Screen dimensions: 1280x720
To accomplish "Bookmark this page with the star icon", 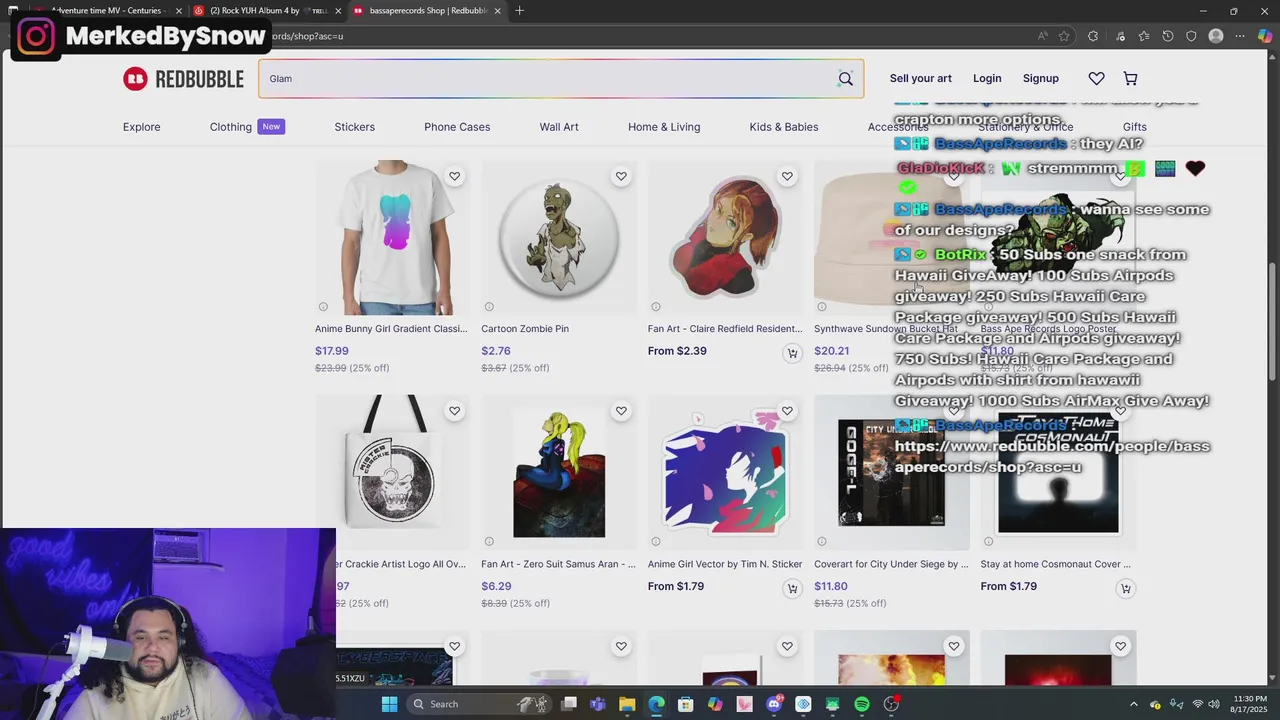I will (1064, 36).
